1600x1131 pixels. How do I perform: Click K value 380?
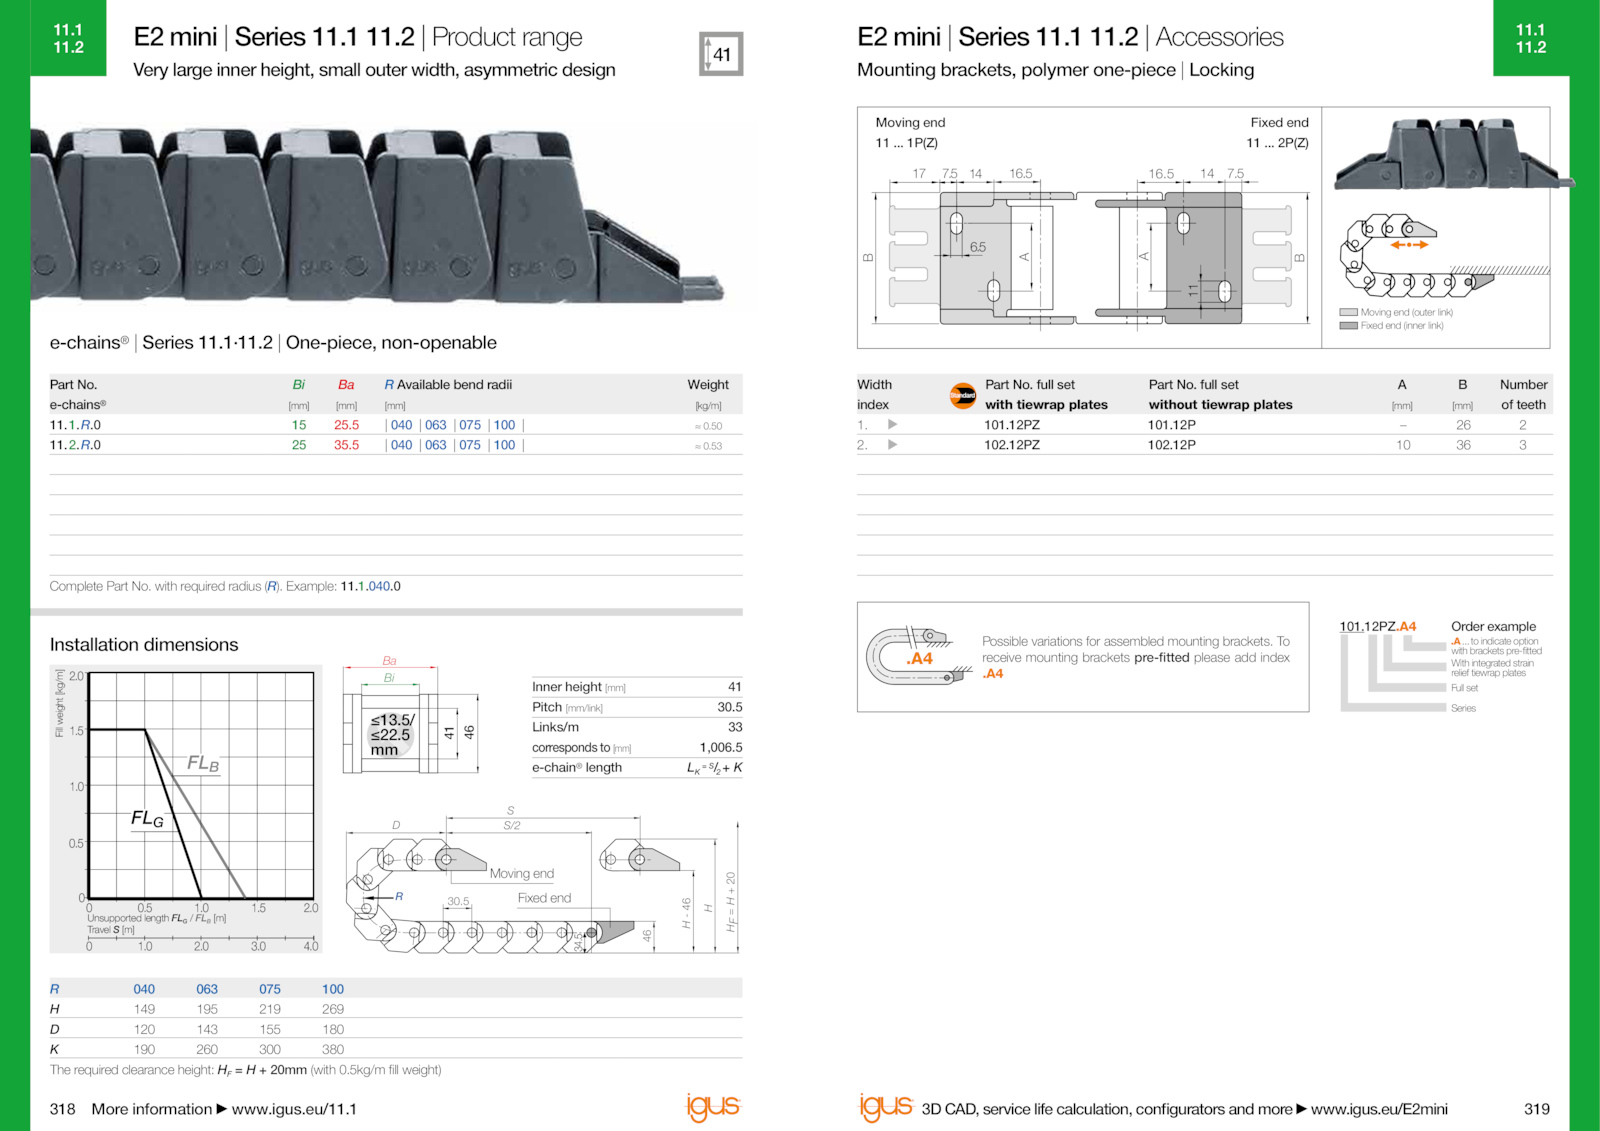333,1050
